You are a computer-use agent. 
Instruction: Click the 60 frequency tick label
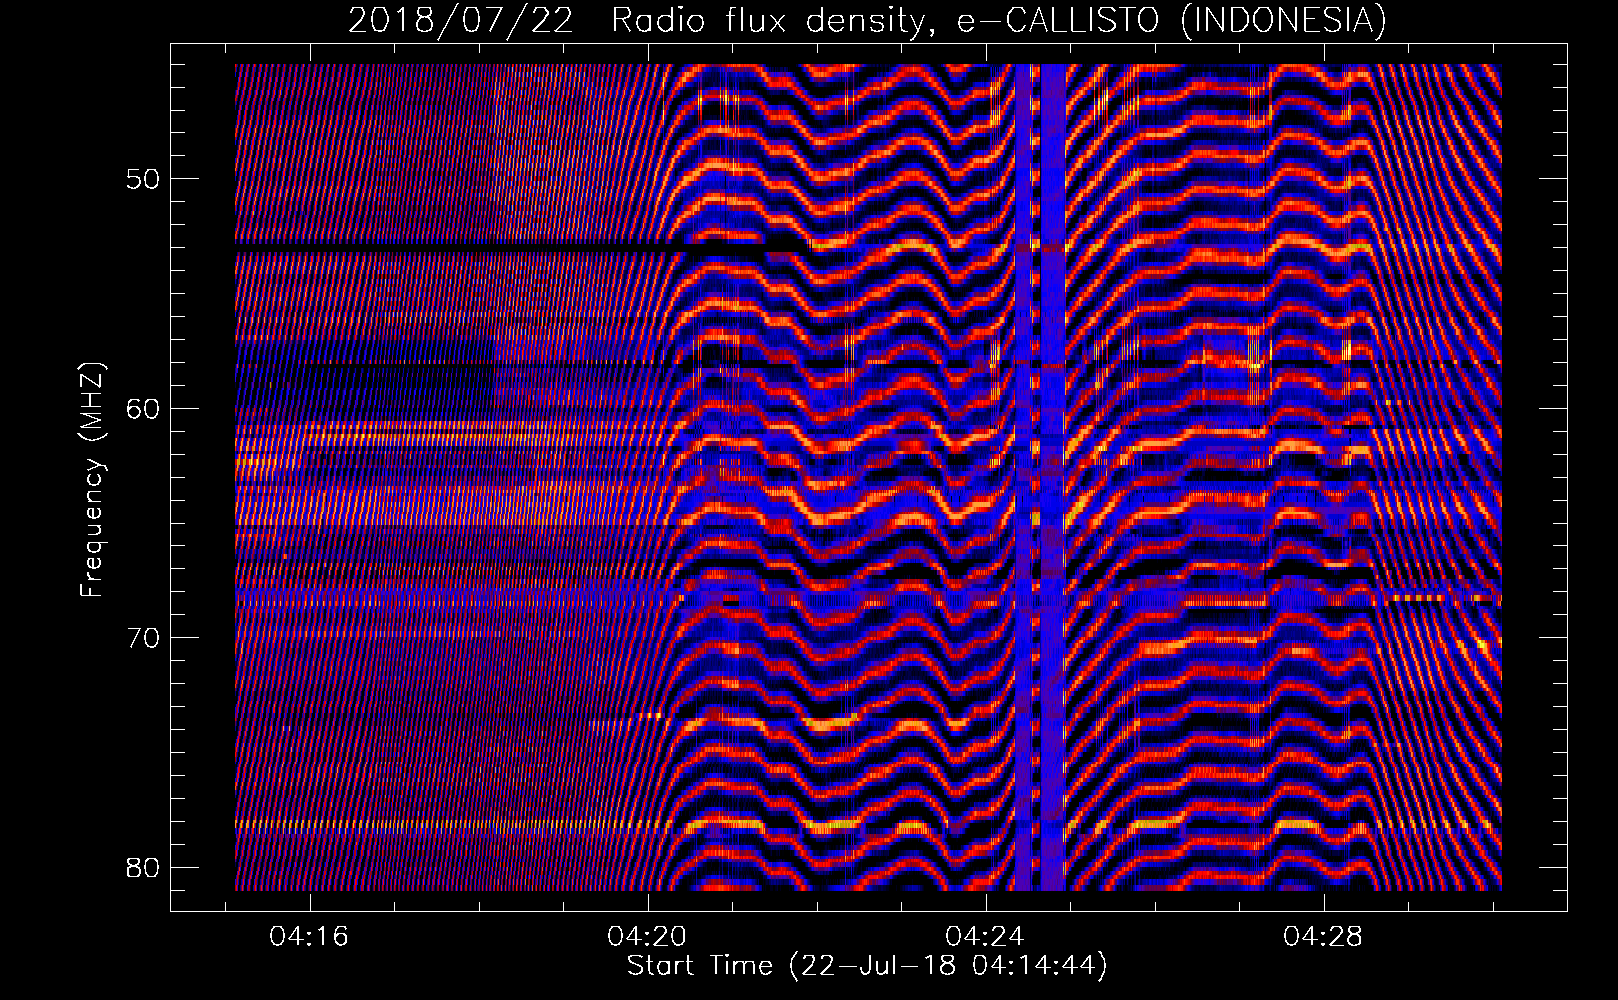click(142, 408)
